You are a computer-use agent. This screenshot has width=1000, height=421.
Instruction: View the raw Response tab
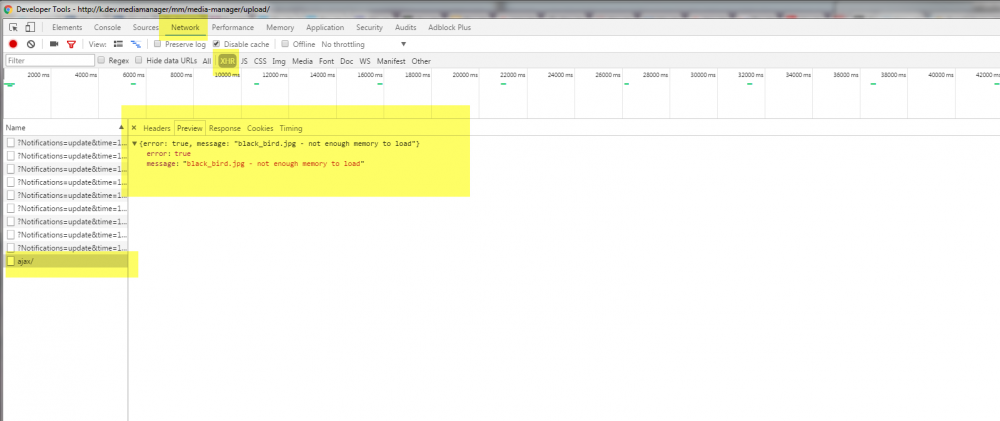225,128
